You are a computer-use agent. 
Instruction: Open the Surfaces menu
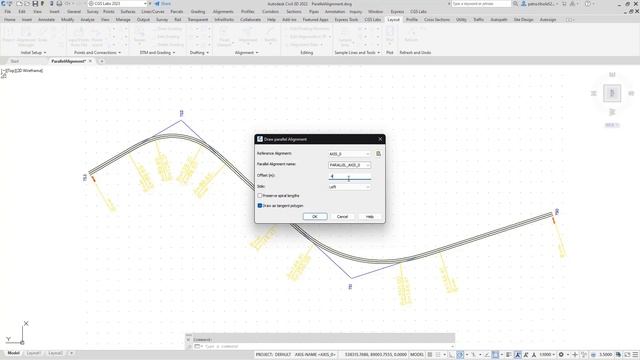128,12
